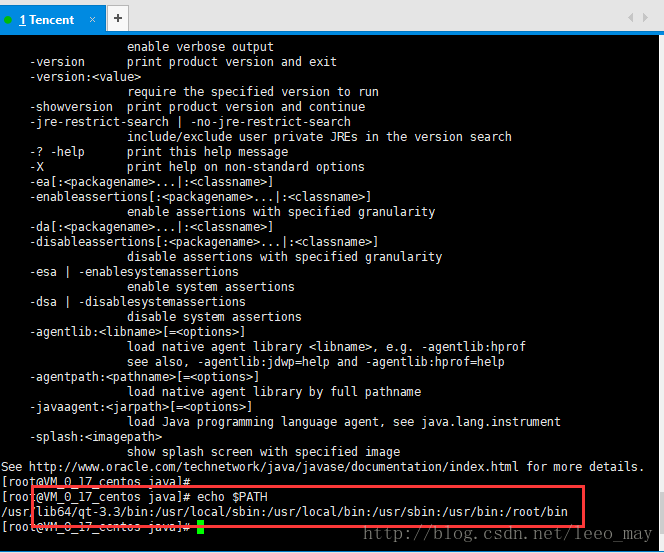Click the '-esa | -enablesystemassertions' line

[x=134, y=272]
